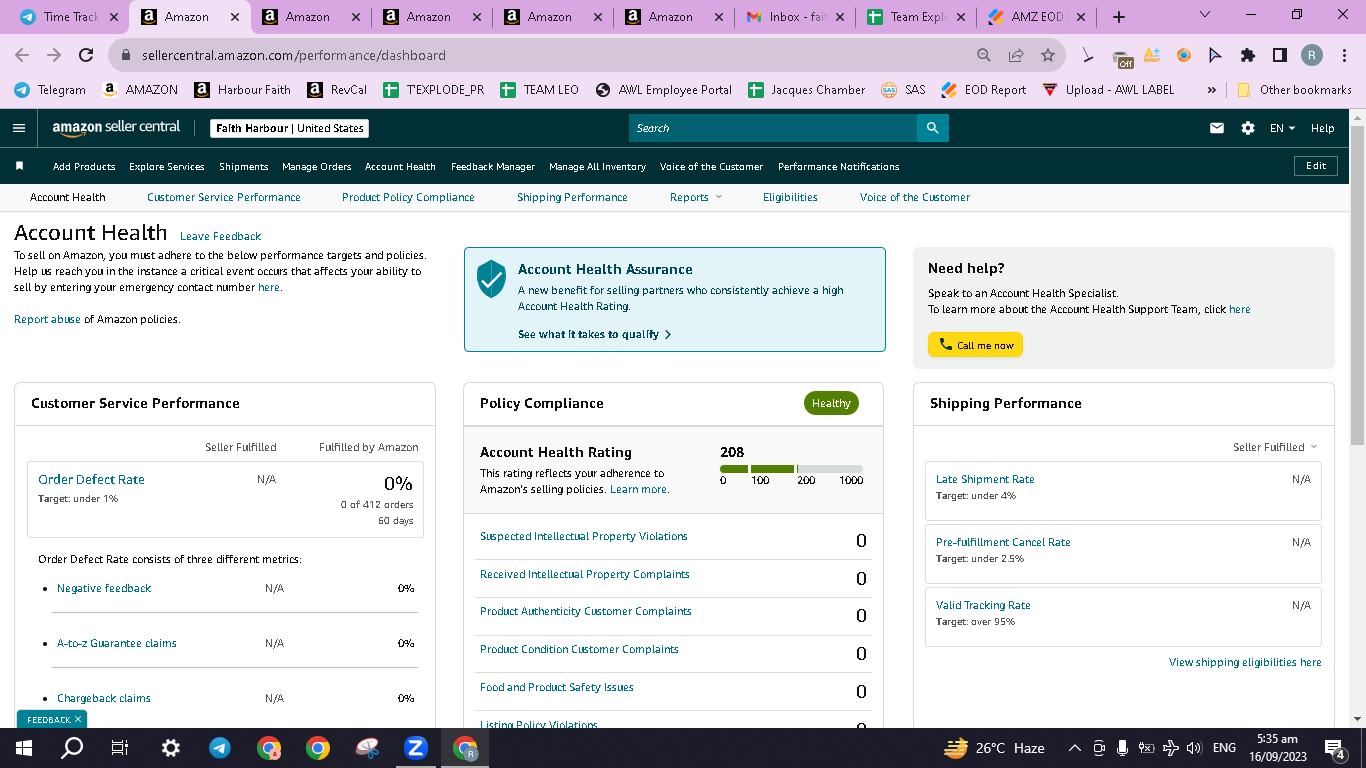Viewport: 1366px width, 768px height.
Task: Click the Amazon Seller Central logo
Action: [x=117, y=128]
